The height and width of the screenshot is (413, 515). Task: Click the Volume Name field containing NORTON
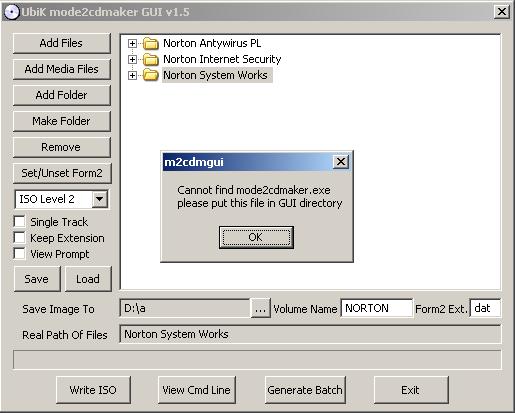[377, 308]
